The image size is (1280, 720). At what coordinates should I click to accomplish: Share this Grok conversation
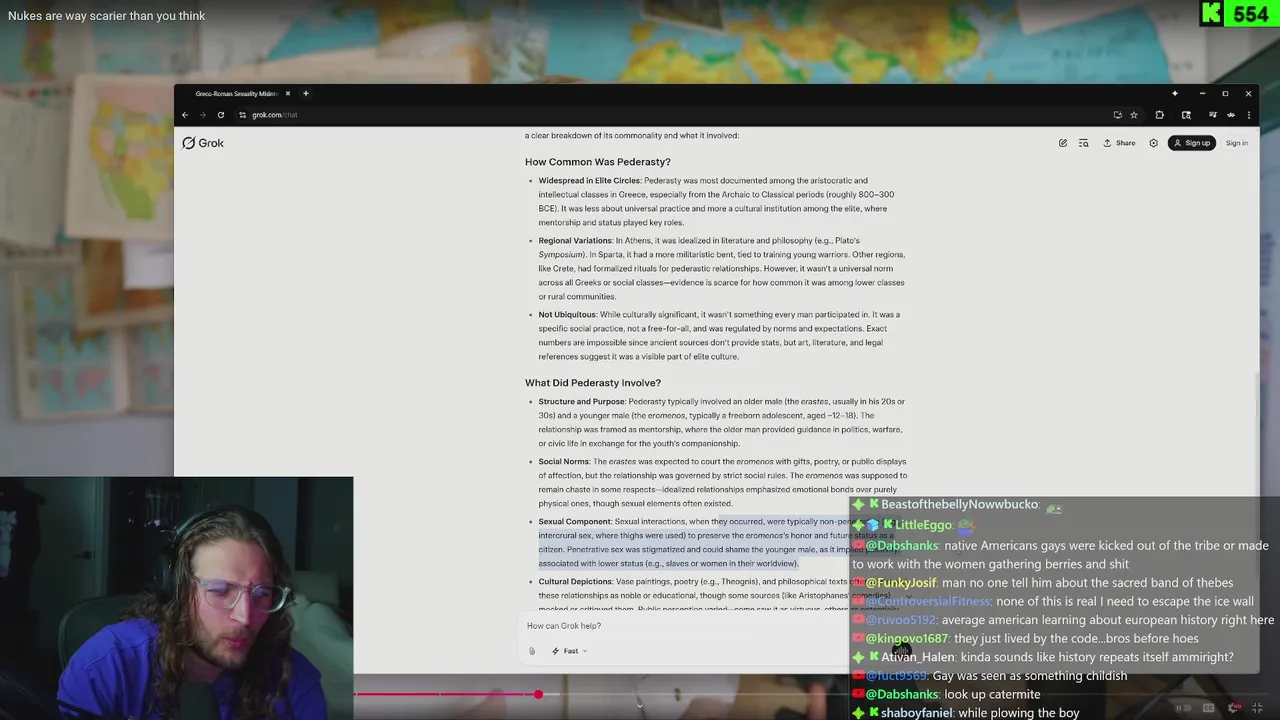click(1120, 143)
